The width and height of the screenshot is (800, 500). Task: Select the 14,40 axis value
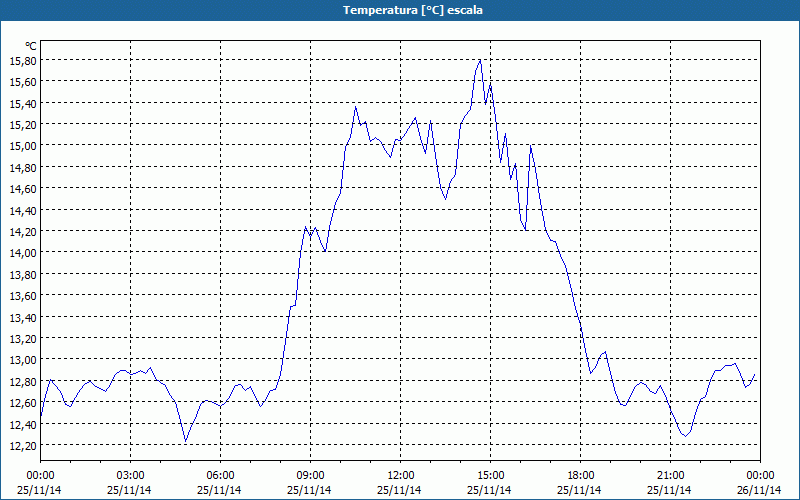(23, 210)
